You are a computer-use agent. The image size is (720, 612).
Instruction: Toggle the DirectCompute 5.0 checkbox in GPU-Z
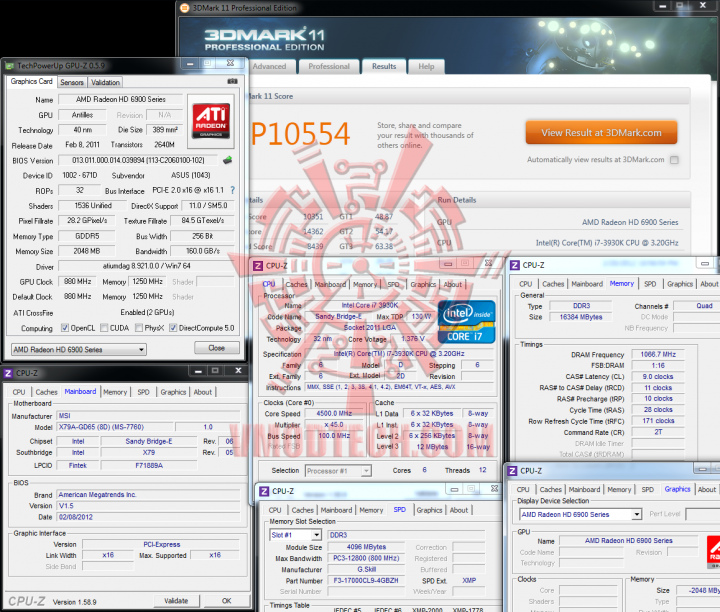(173, 328)
